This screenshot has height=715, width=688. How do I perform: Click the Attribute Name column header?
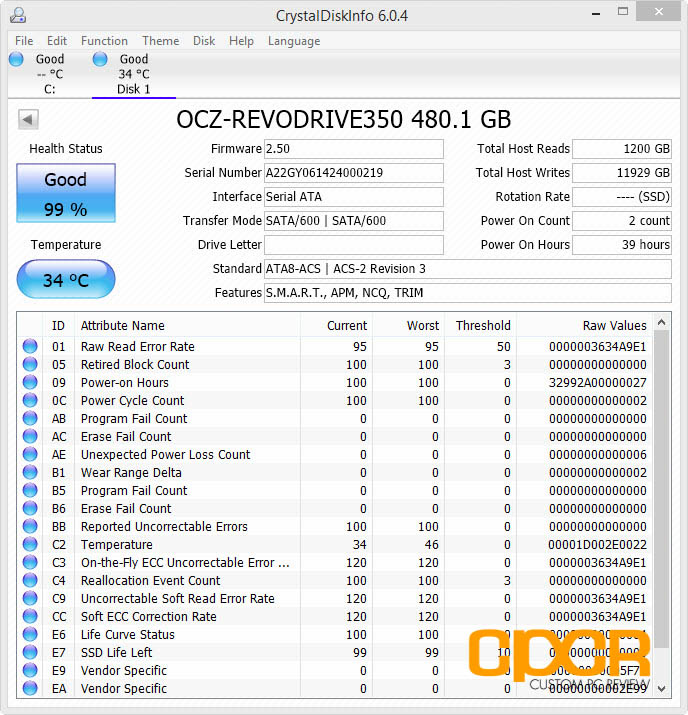click(187, 325)
